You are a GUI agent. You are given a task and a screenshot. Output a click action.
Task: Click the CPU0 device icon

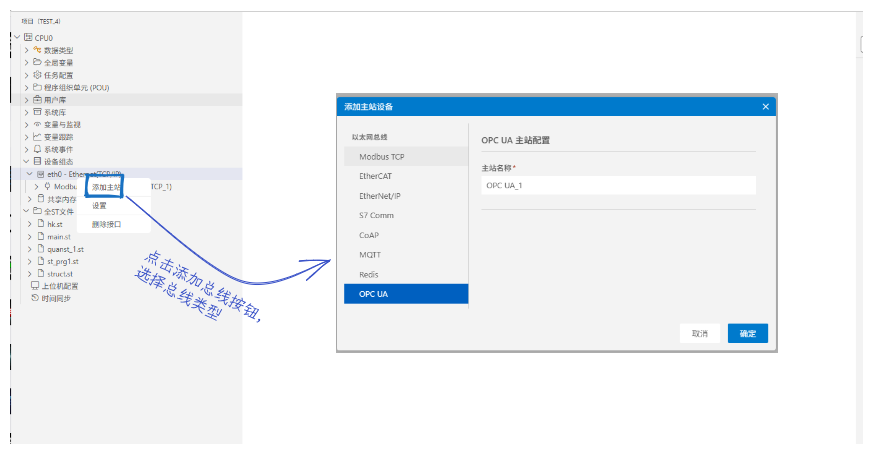[x=28, y=37]
